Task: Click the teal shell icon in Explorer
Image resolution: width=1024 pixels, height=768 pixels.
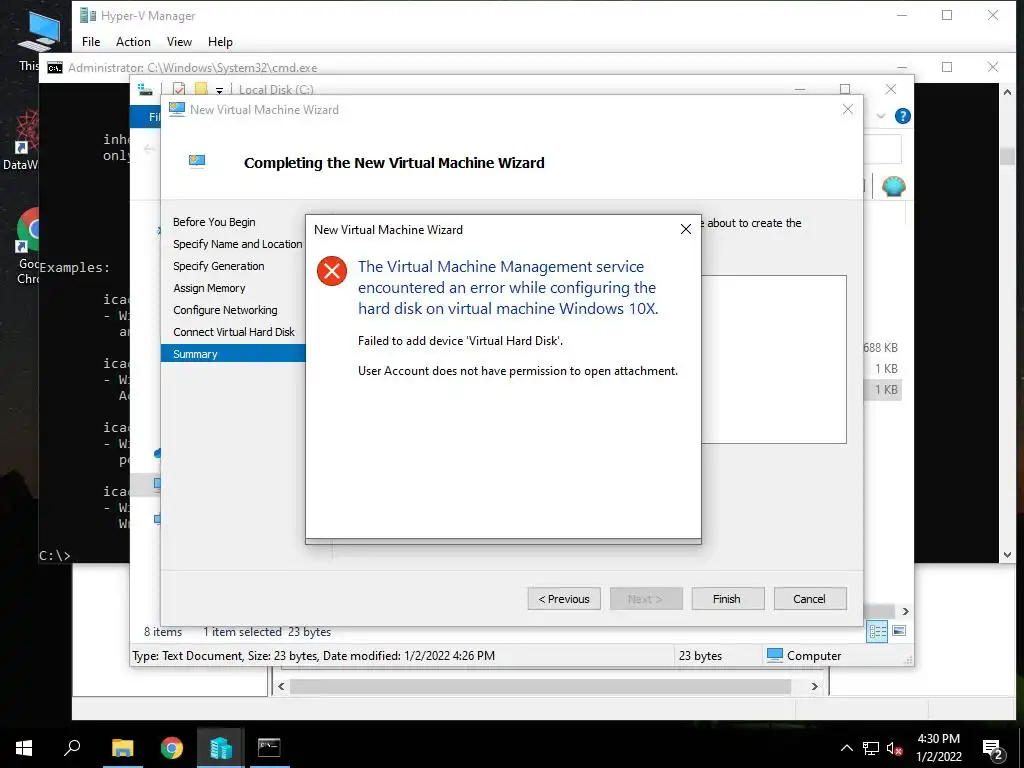Action: tap(893, 187)
